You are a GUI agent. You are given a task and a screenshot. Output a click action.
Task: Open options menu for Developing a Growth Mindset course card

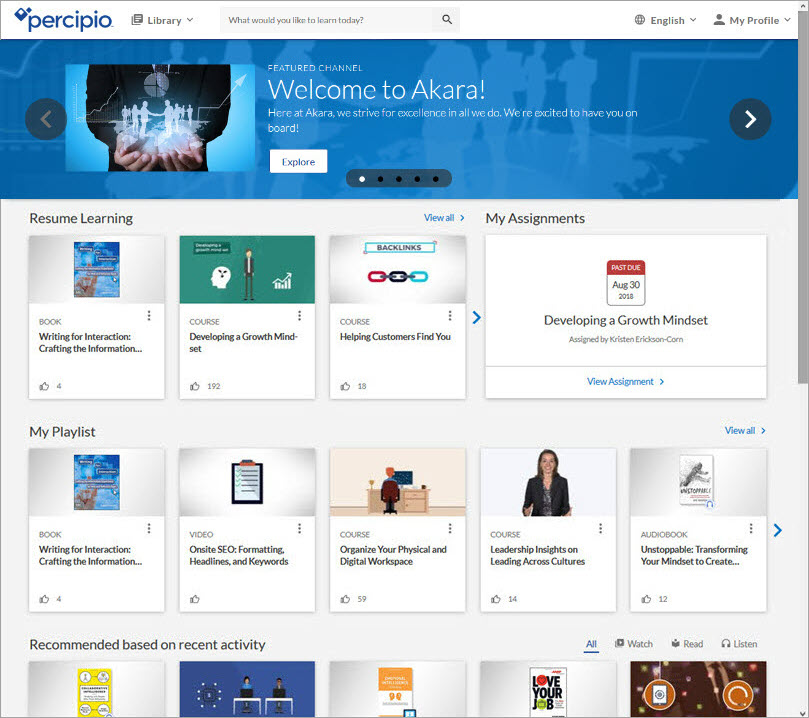click(299, 315)
